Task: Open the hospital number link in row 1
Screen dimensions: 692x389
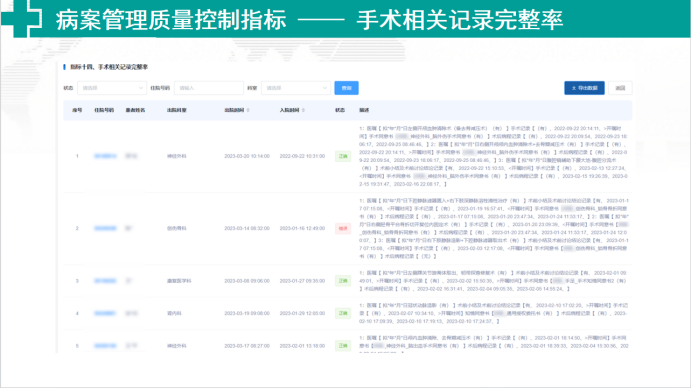Action: (x=105, y=156)
